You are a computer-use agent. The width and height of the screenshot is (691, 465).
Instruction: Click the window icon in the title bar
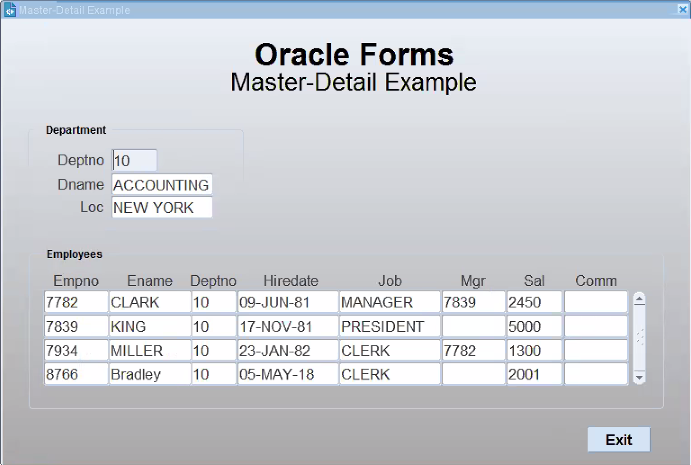(x=10, y=10)
